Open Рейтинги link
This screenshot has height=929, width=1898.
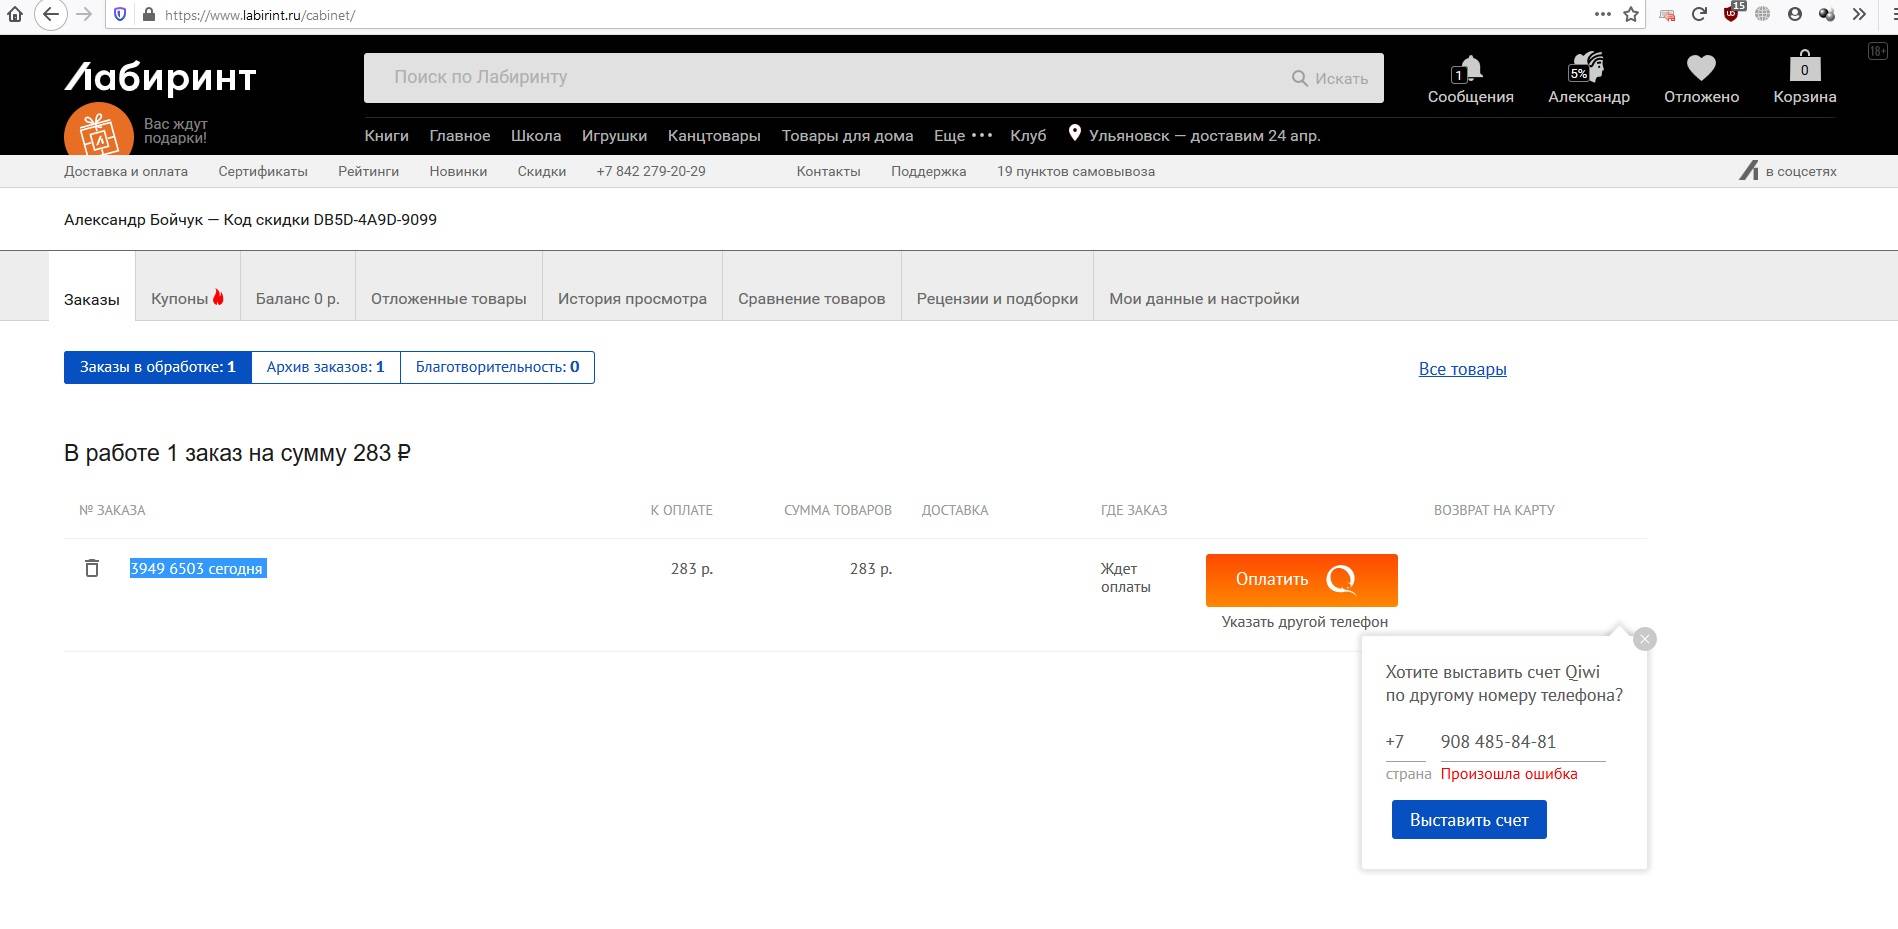pyautogui.click(x=368, y=171)
